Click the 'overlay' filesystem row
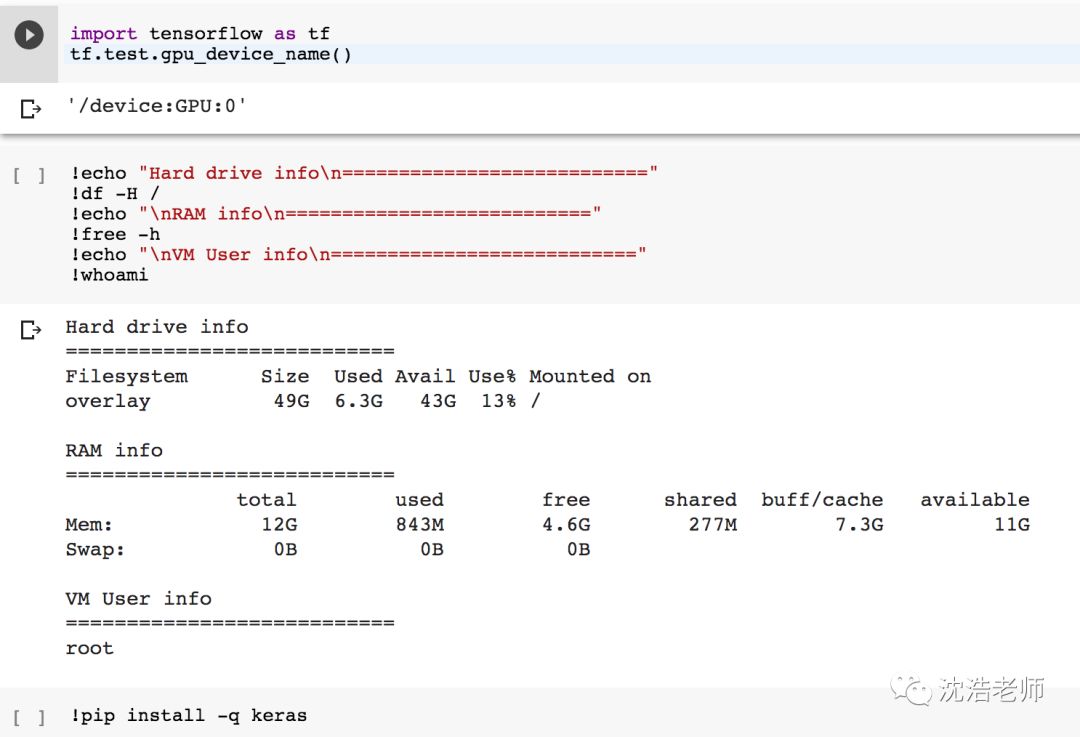 click(x=107, y=401)
